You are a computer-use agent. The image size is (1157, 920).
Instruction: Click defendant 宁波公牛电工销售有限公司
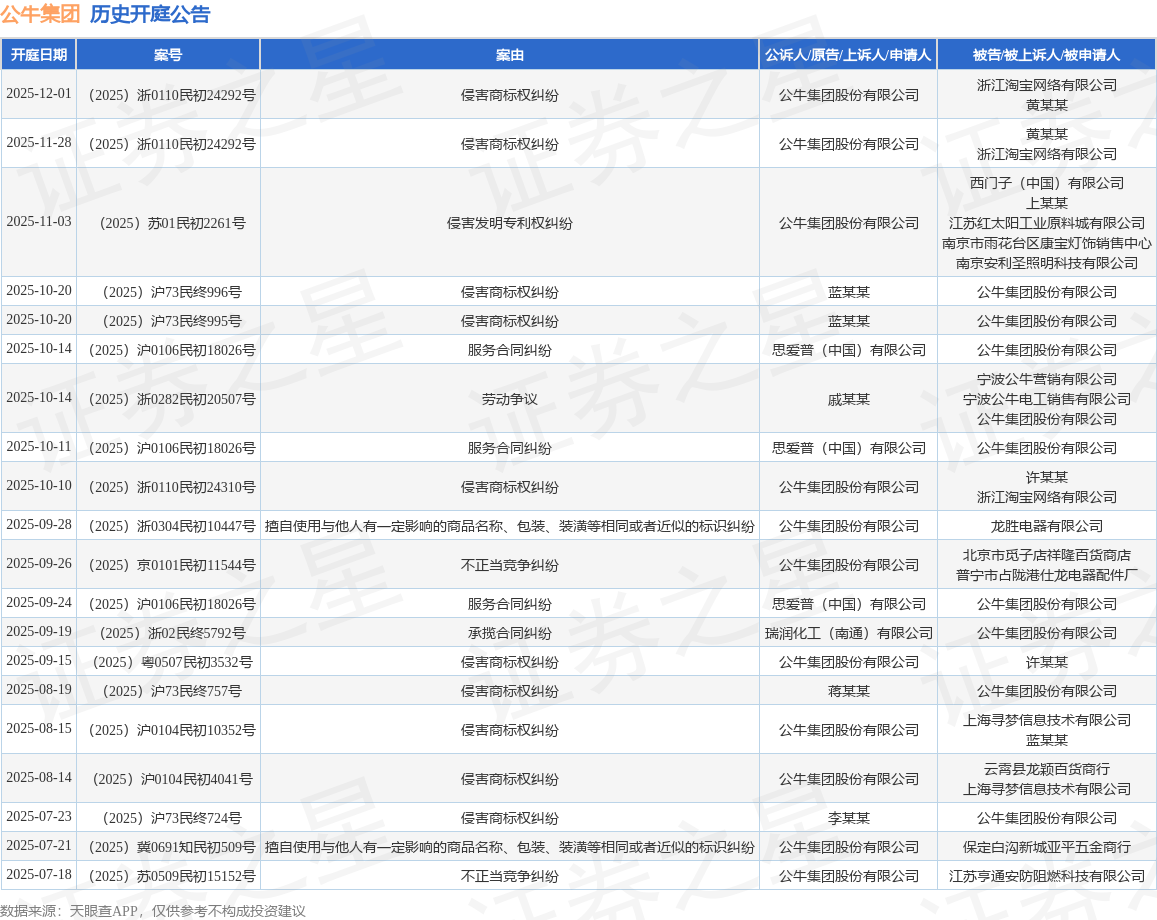point(1046,399)
